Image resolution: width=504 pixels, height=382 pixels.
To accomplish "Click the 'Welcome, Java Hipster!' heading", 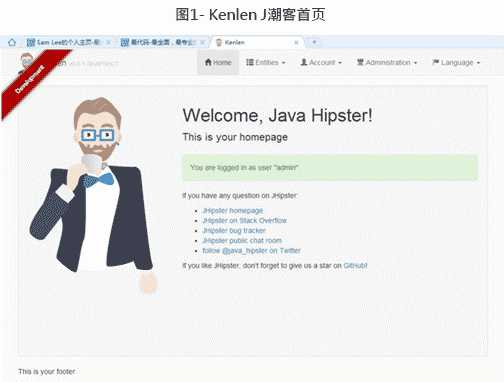I will pos(277,116).
